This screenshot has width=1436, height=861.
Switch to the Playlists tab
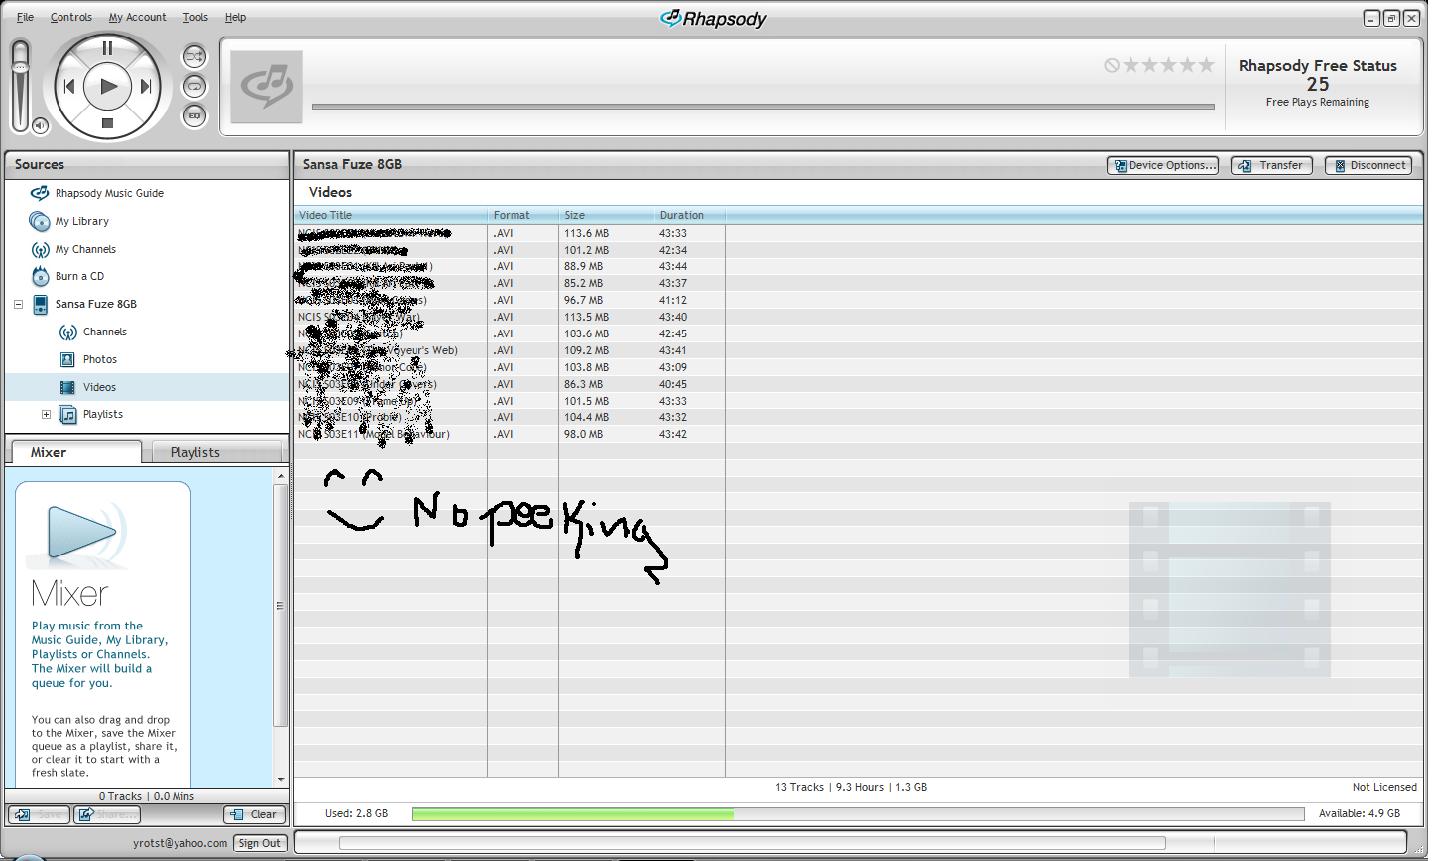[216, 452]
